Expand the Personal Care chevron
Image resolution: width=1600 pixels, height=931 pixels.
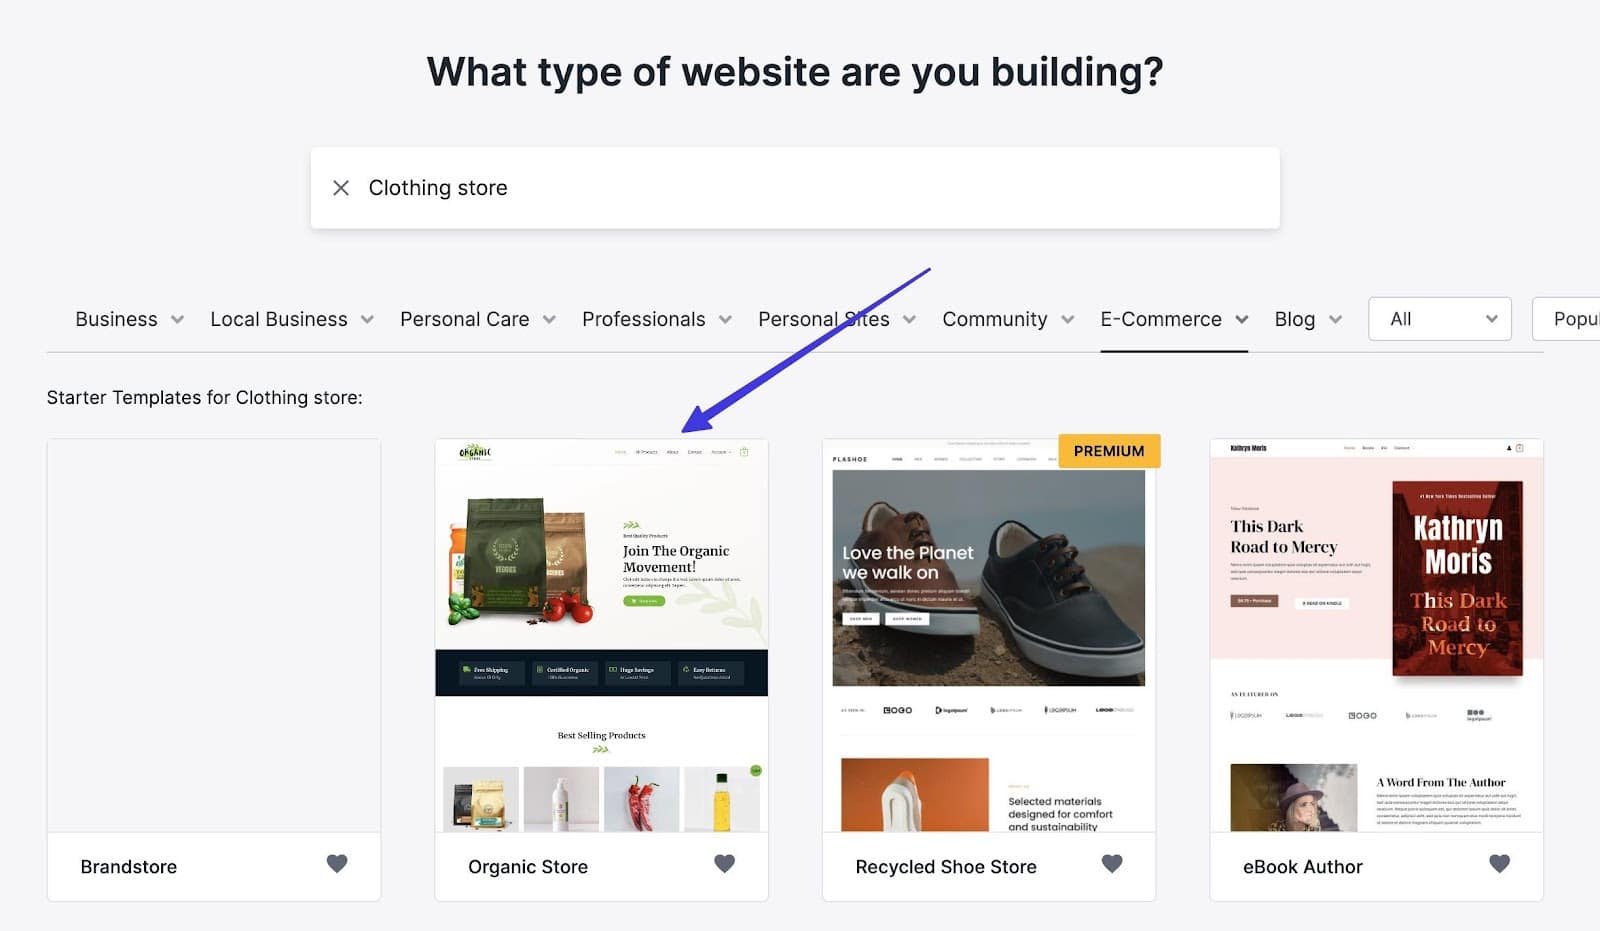pyautogui.click(x=549, y=320)
